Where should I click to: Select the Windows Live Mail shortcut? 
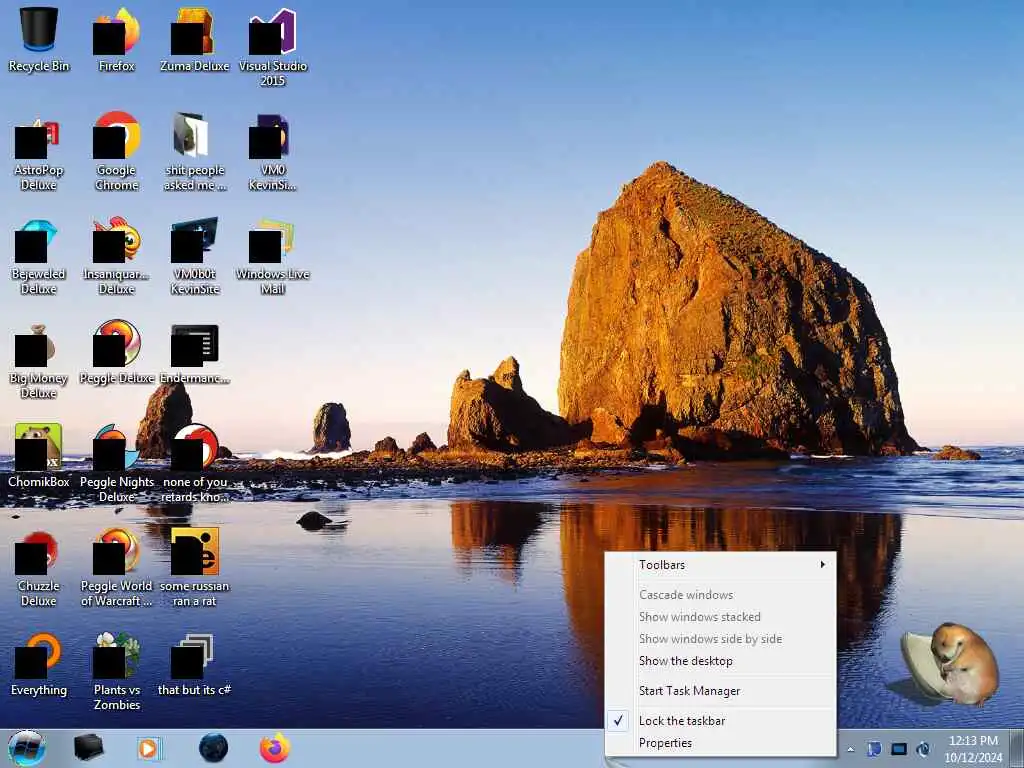(x=273, y=256)
